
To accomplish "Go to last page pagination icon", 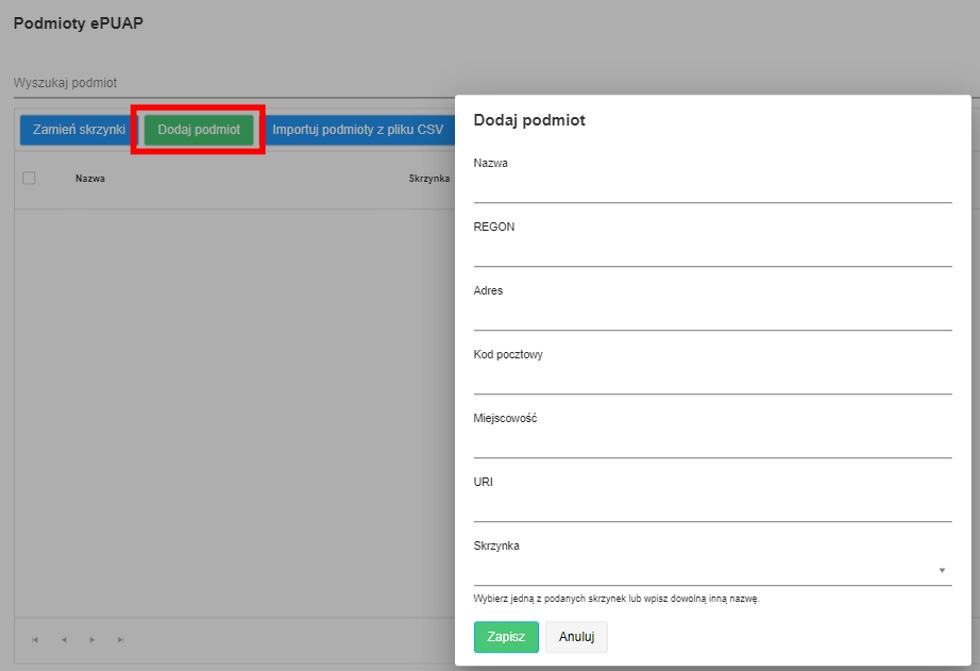I will pyautogui.click(x=121, y=640).
